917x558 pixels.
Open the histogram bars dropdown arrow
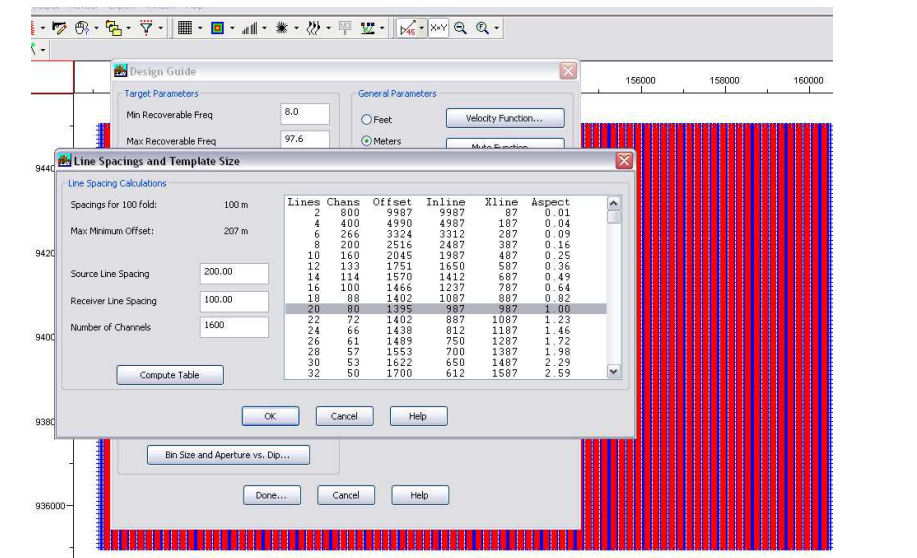264,27
